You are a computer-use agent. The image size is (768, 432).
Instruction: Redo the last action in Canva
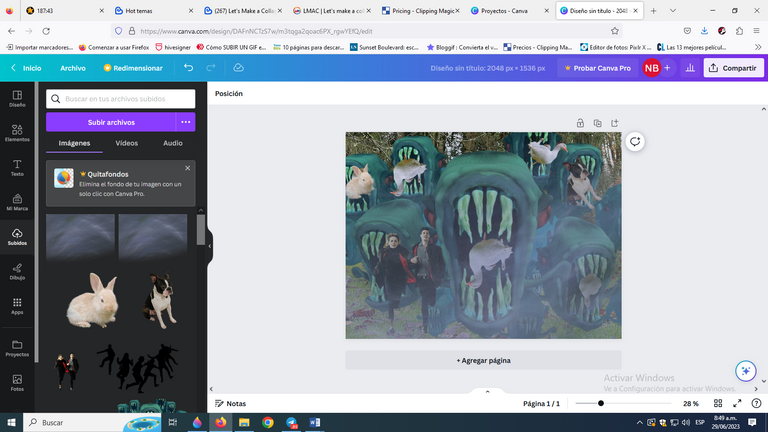click(x=211, y=68)
